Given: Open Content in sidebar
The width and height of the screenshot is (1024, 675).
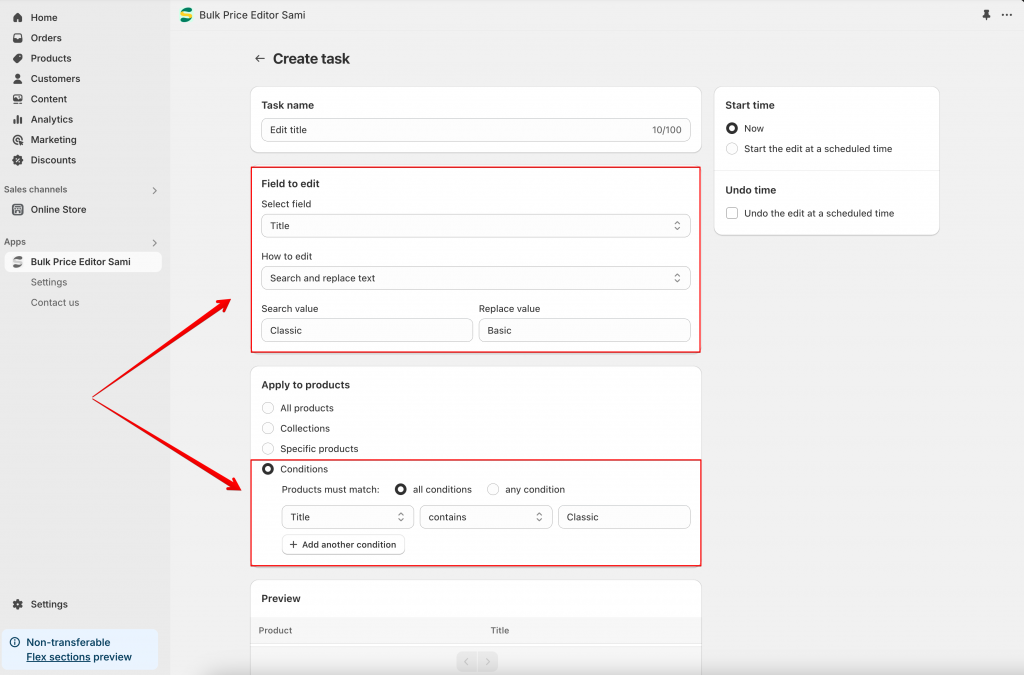Looking at the screenshot, I should 48,99.
